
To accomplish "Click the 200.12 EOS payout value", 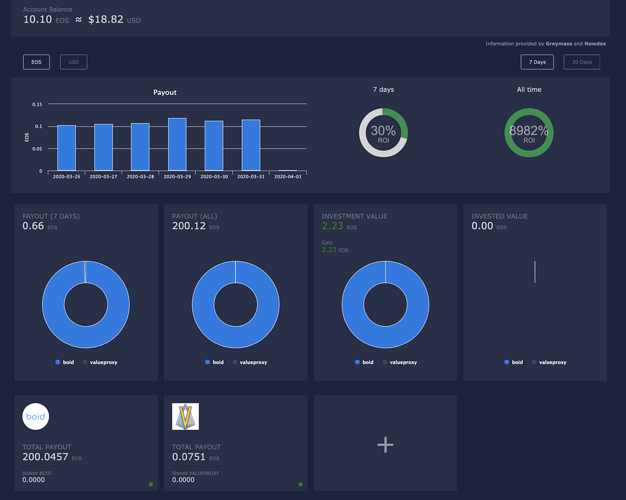I will pyautogui.click(x=196, y=226).
